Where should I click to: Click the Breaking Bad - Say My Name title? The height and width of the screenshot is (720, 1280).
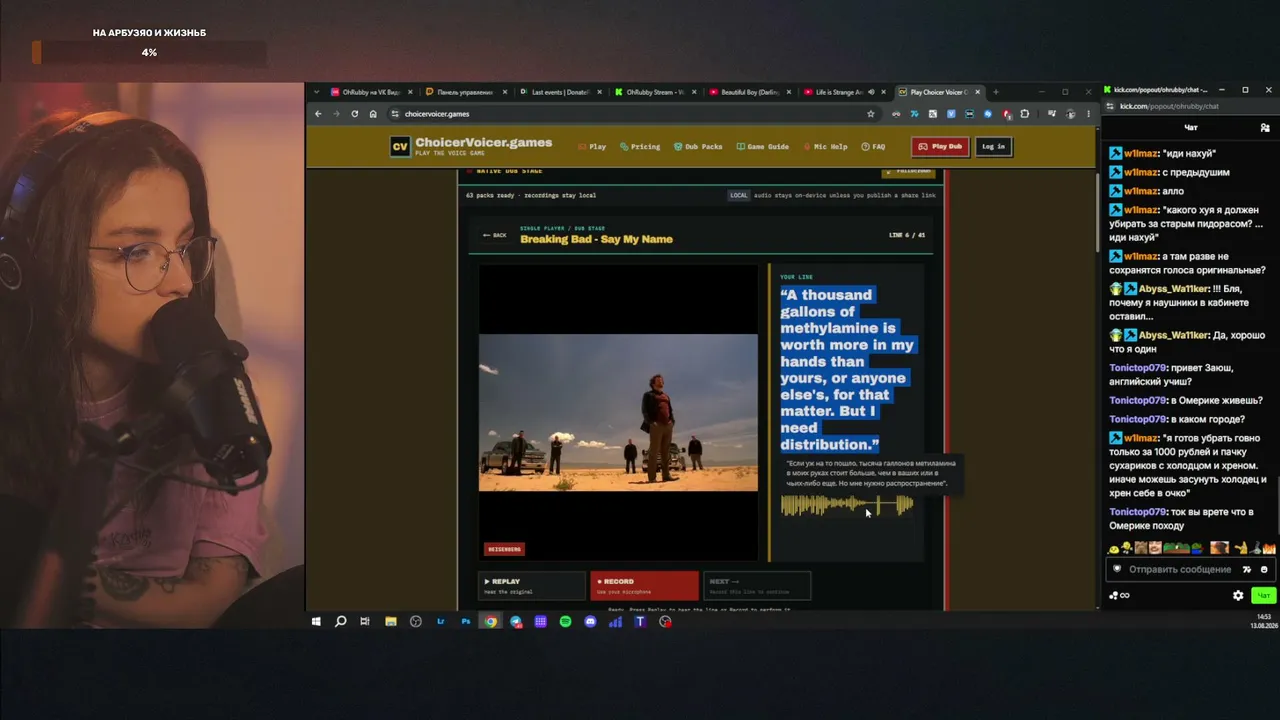point(596,239)
